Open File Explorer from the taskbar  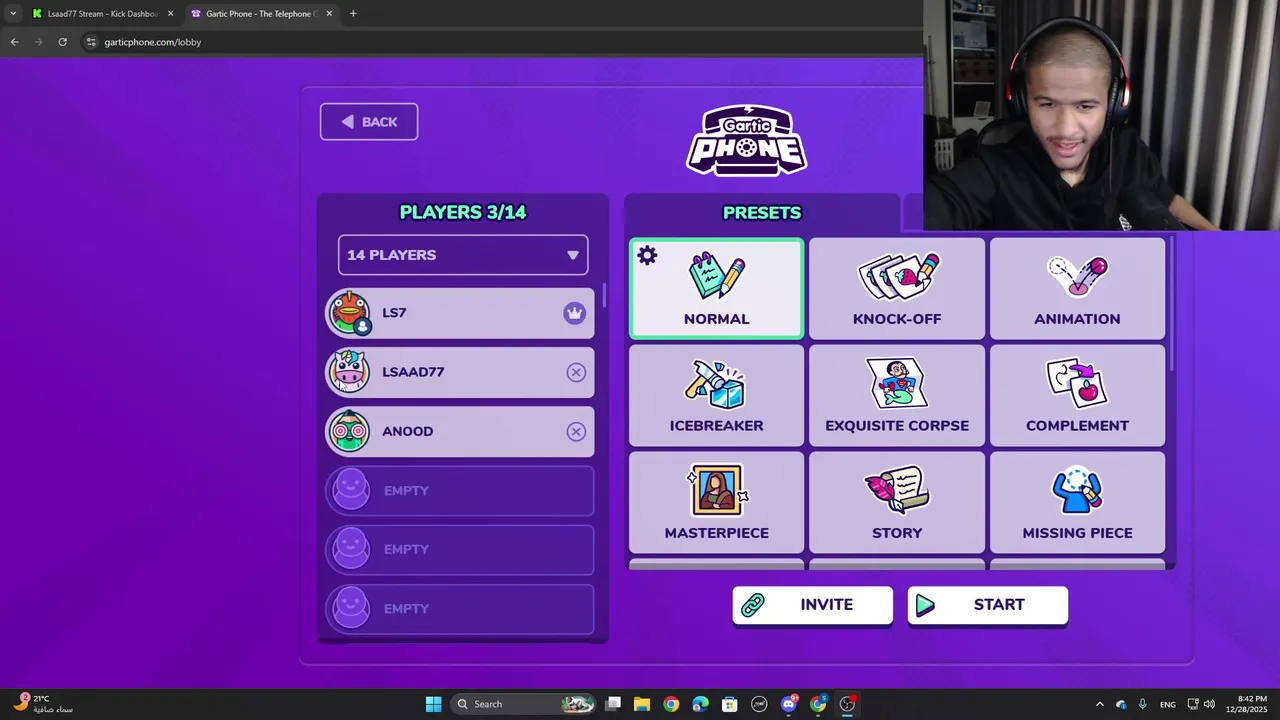click(642, 704)
